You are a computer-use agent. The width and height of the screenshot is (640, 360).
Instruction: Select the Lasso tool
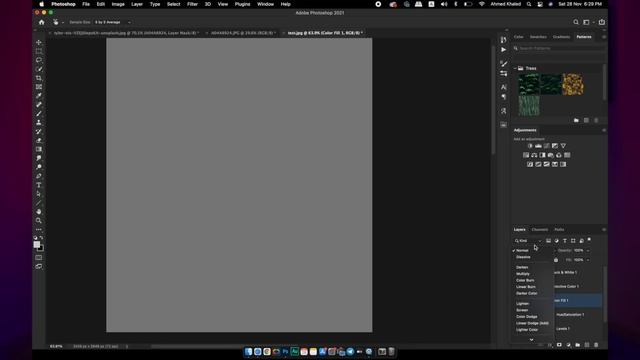(x=39, y=60)
